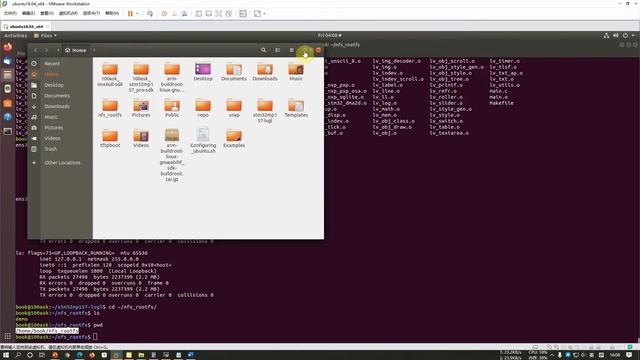Open Windows taskbar search

[x=18, y=355]
